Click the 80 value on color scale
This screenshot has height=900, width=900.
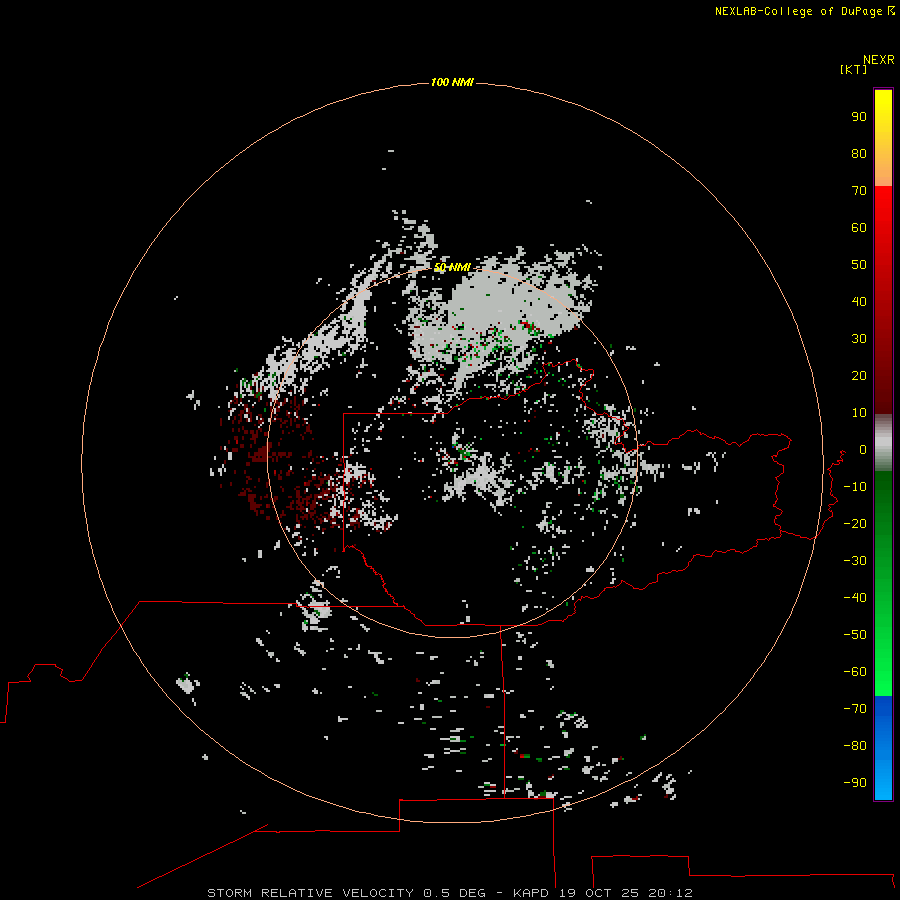(859, 154)
